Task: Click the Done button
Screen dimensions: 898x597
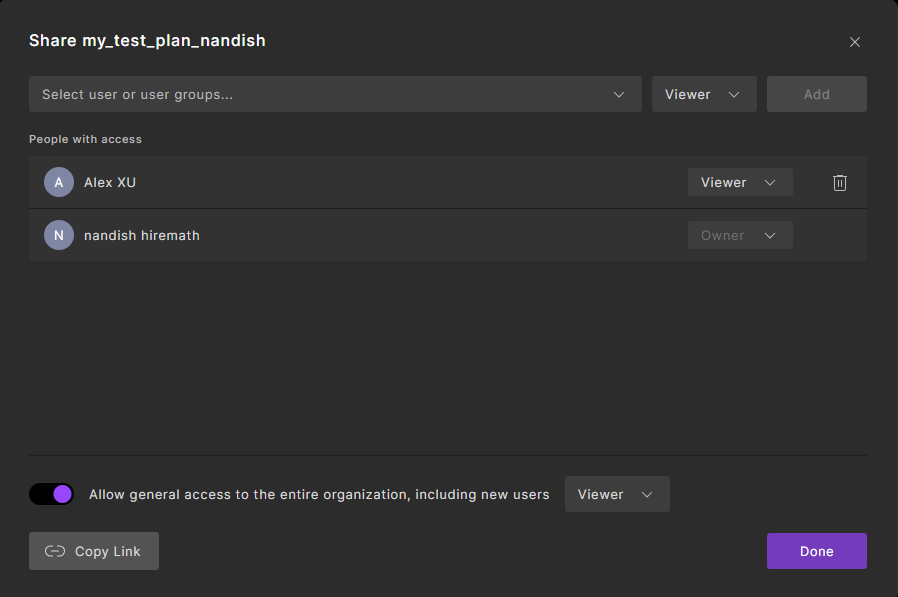Action: pos(816,551)
